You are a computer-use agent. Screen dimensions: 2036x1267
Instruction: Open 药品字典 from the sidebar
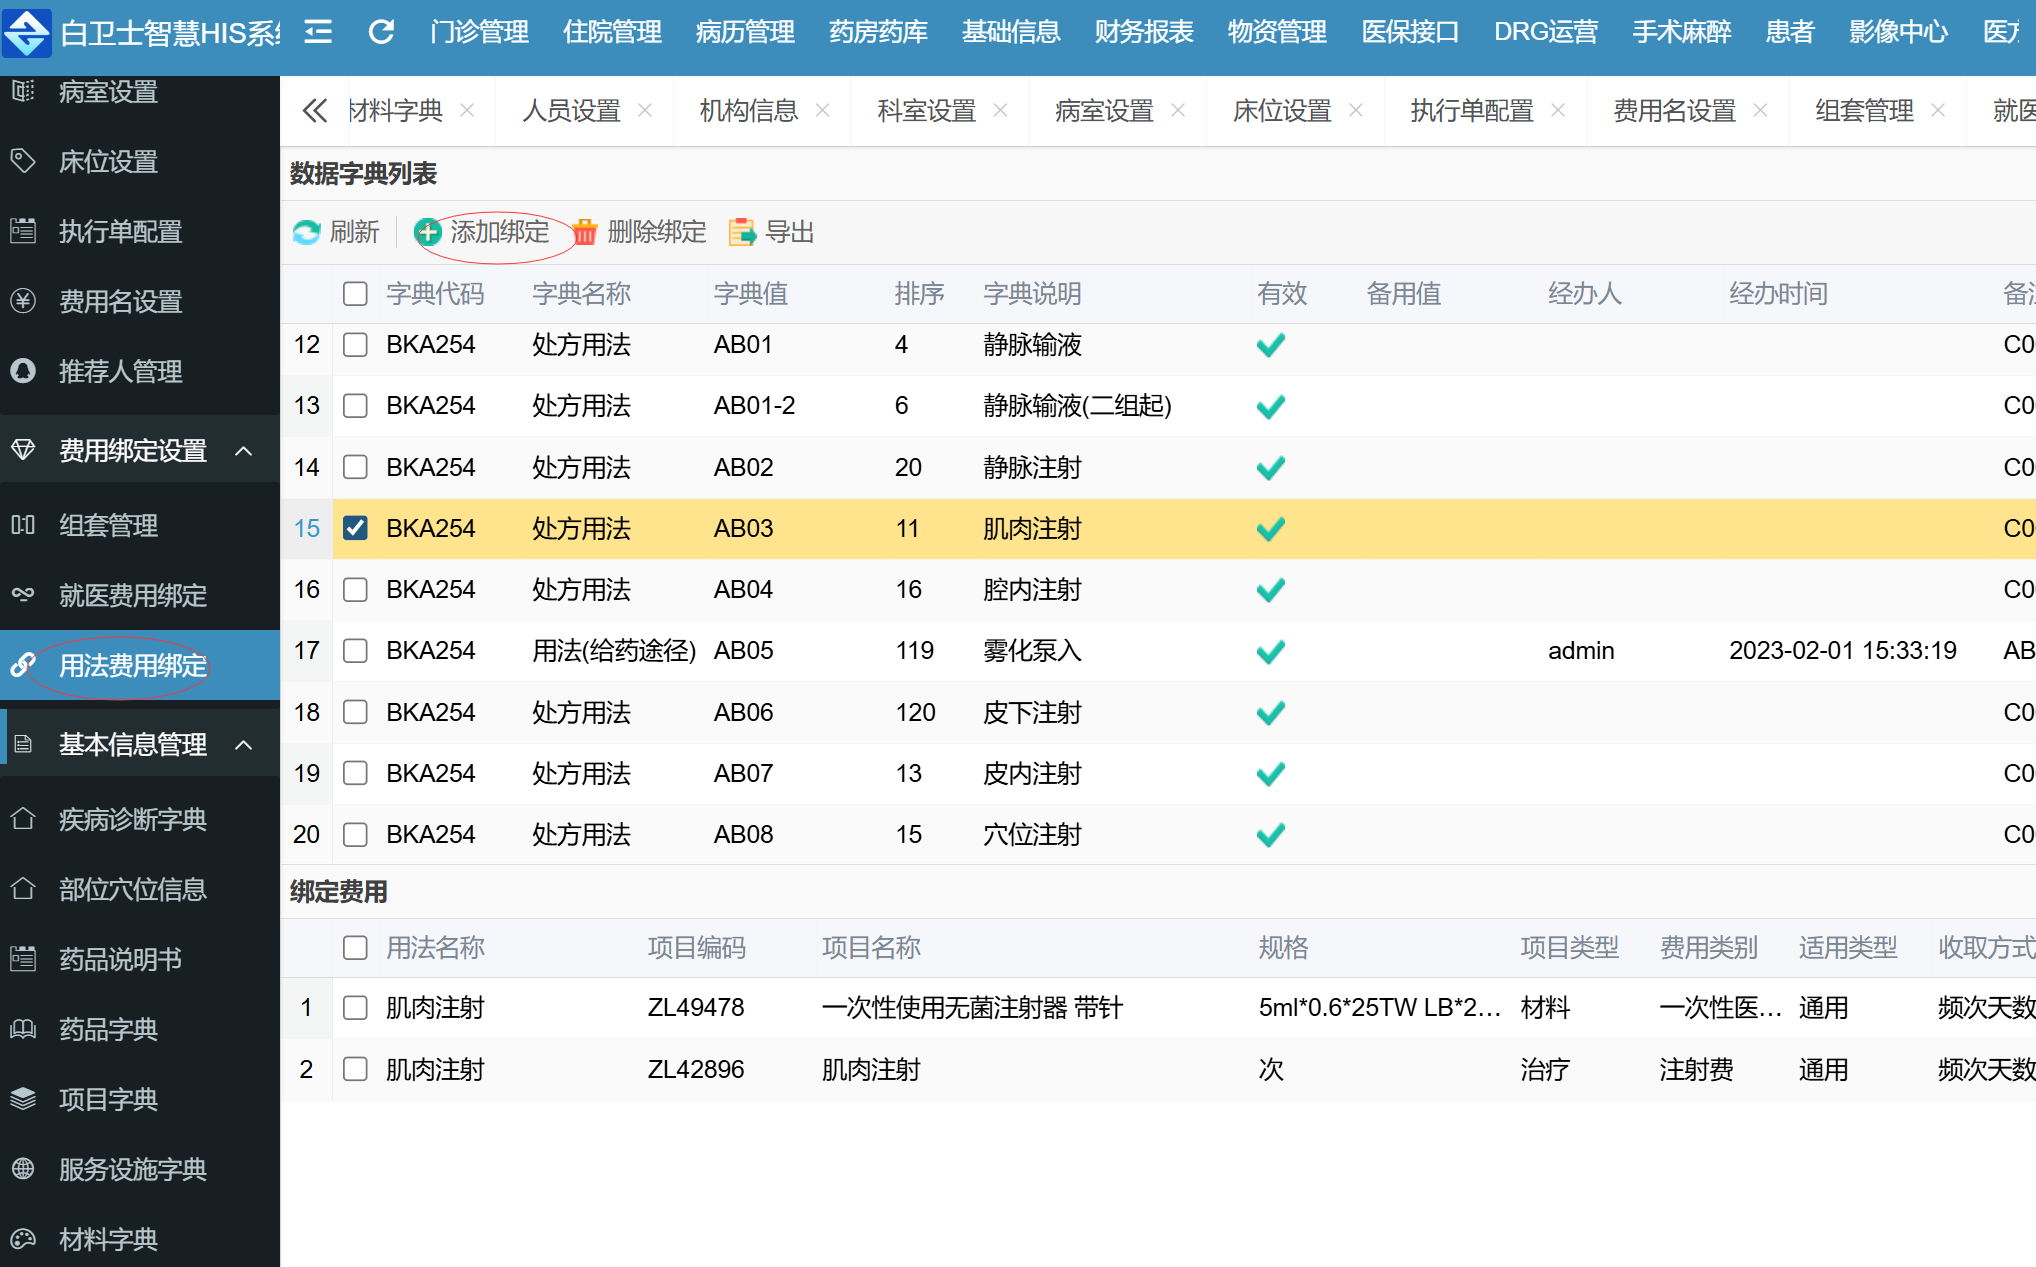point(108,1029)
